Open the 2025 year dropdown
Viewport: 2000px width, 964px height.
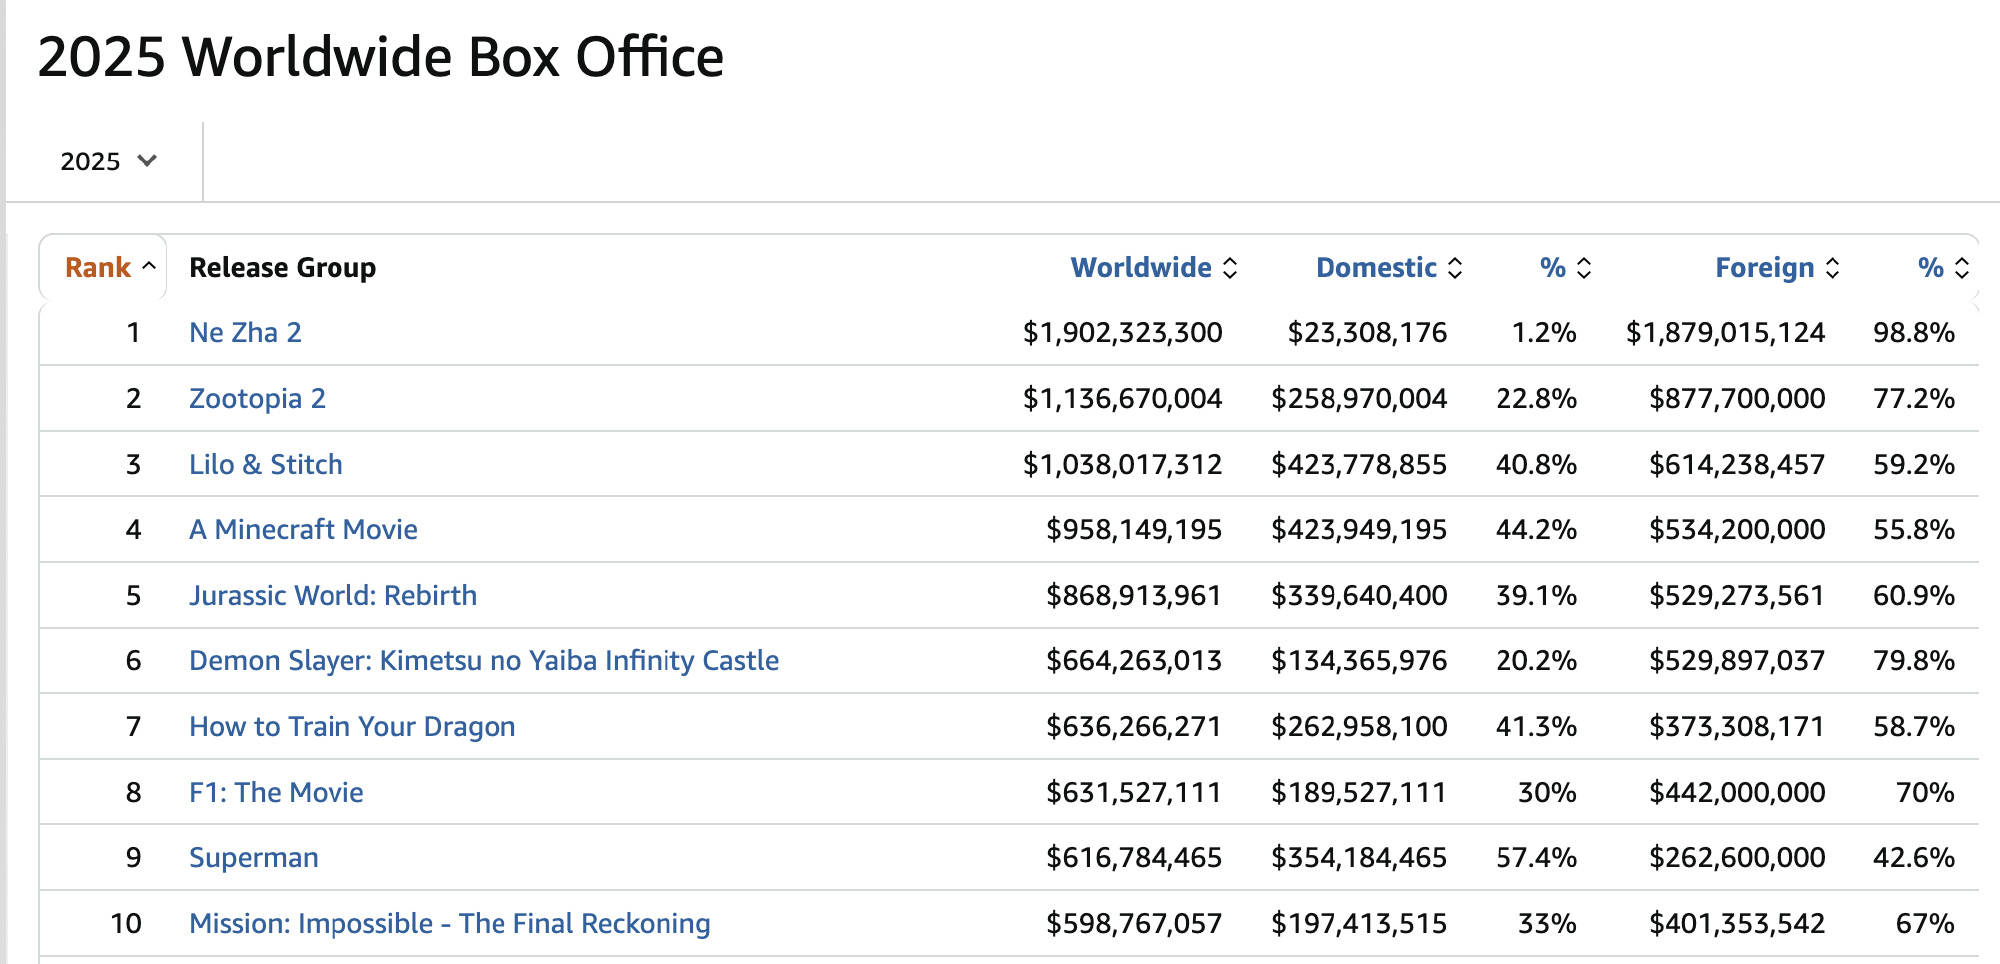108,161
